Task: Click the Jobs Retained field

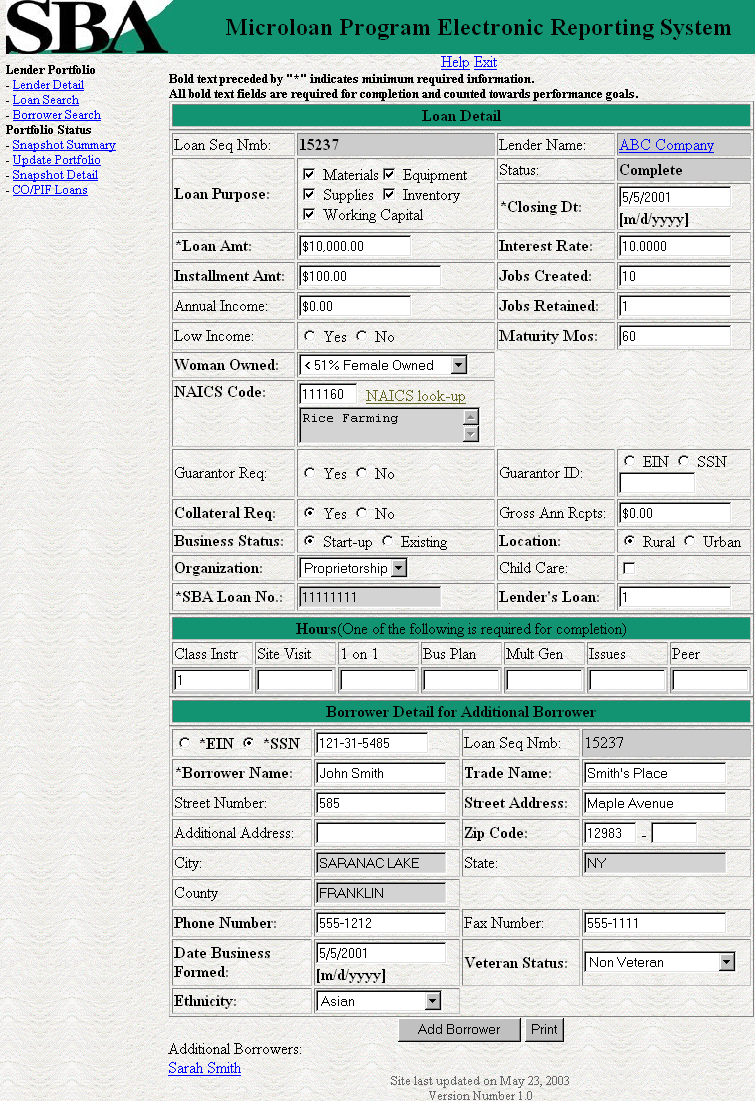Action: pyautogui.click(x=675, y=306)
